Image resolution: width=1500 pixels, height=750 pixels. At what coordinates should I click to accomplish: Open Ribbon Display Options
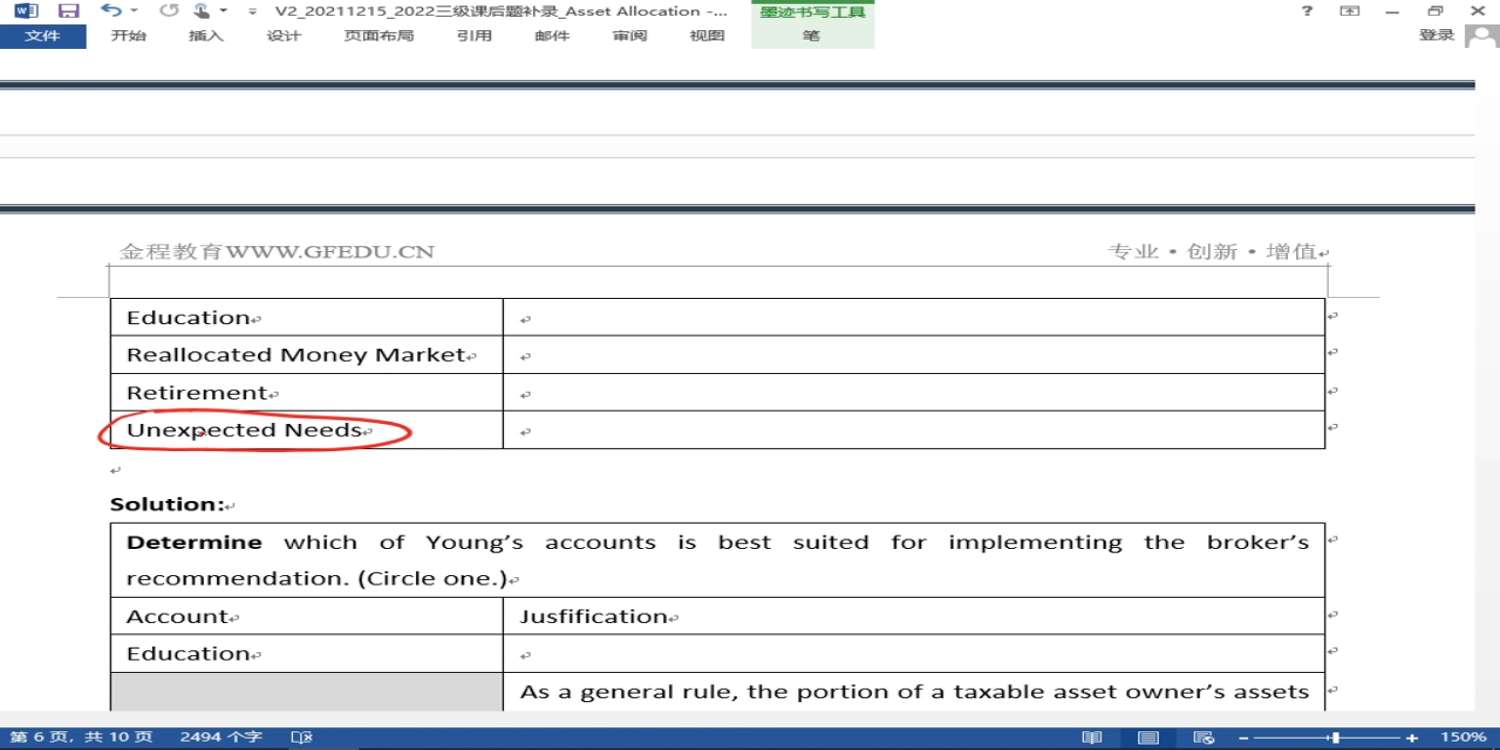[1350, 11]
